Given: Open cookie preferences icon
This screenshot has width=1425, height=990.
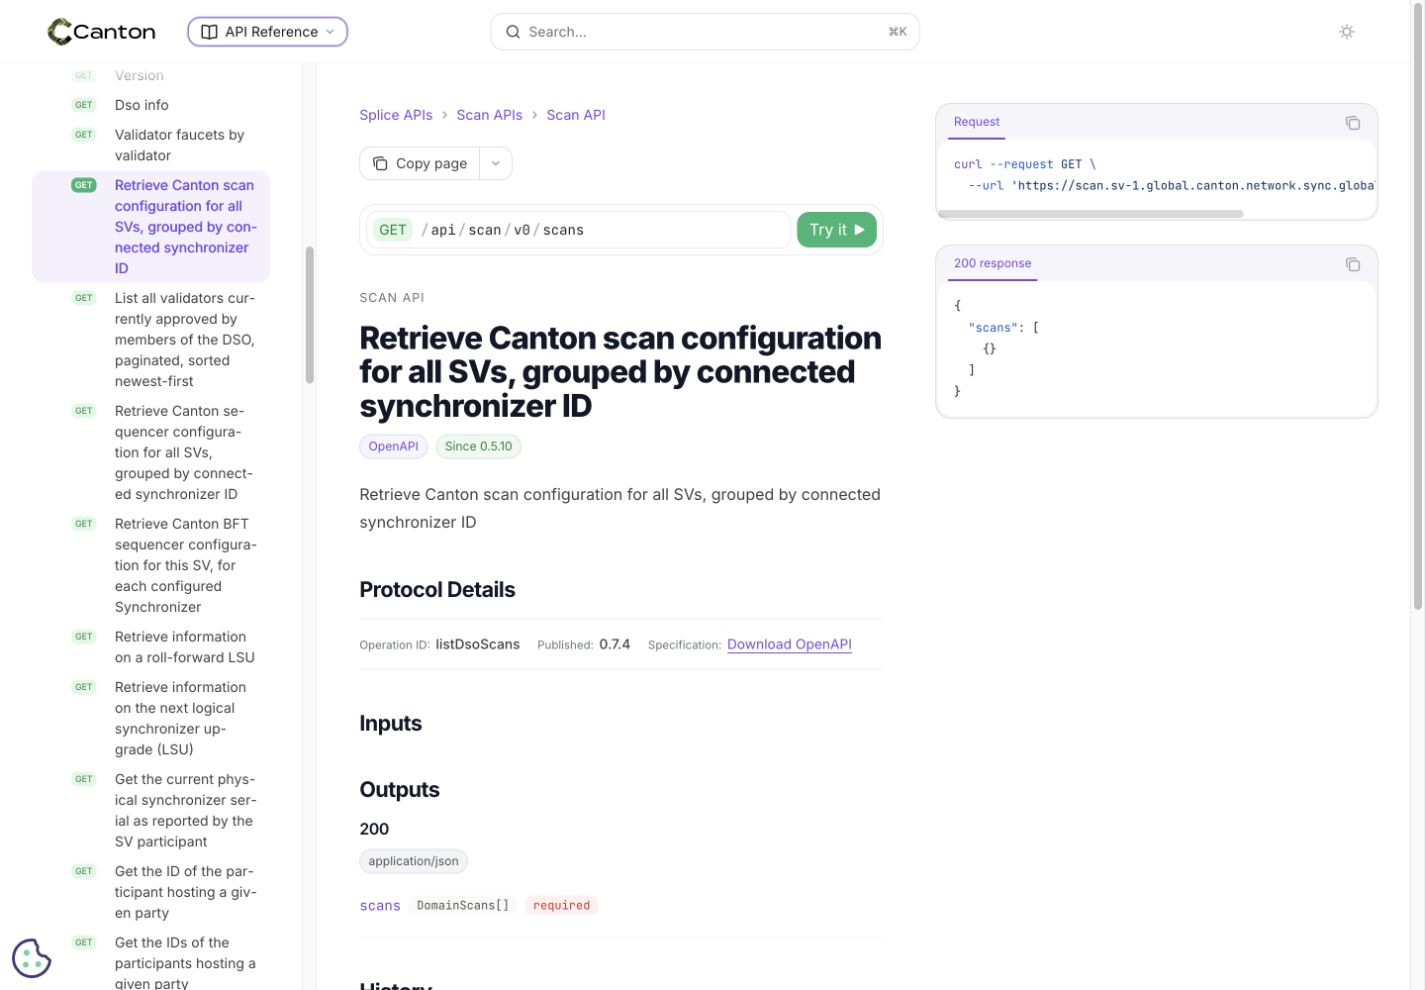Looking at the screenshot, I should click(32, 958).
